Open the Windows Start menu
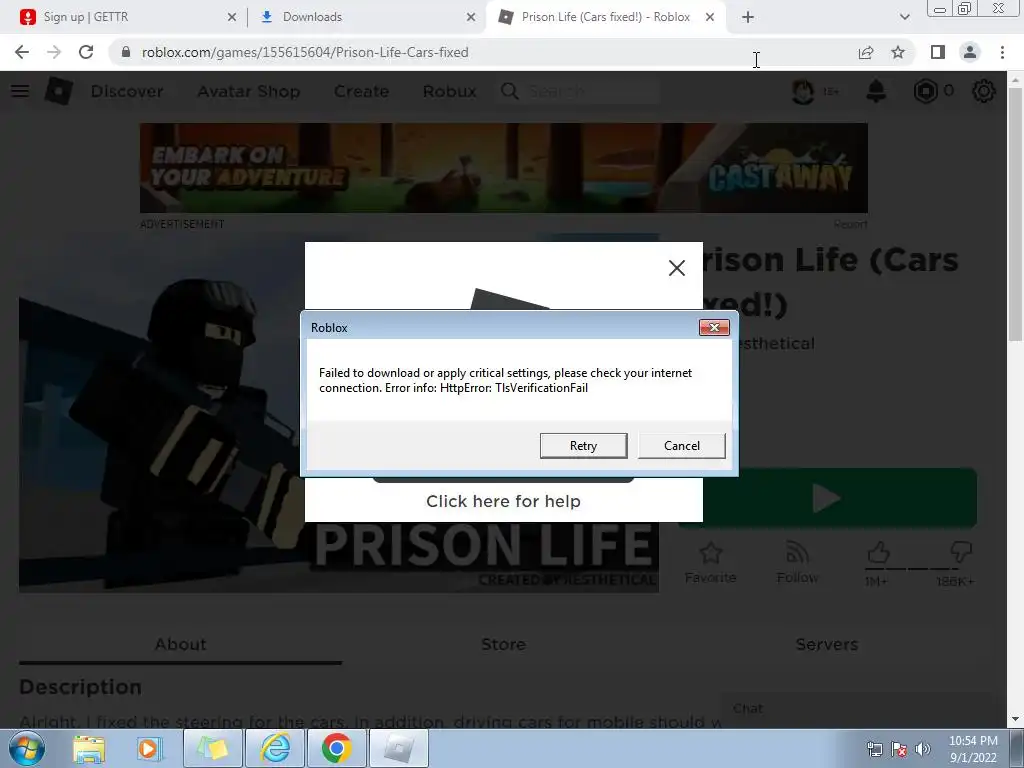Viewport: 1024px width, 768px height. [27, 748]
